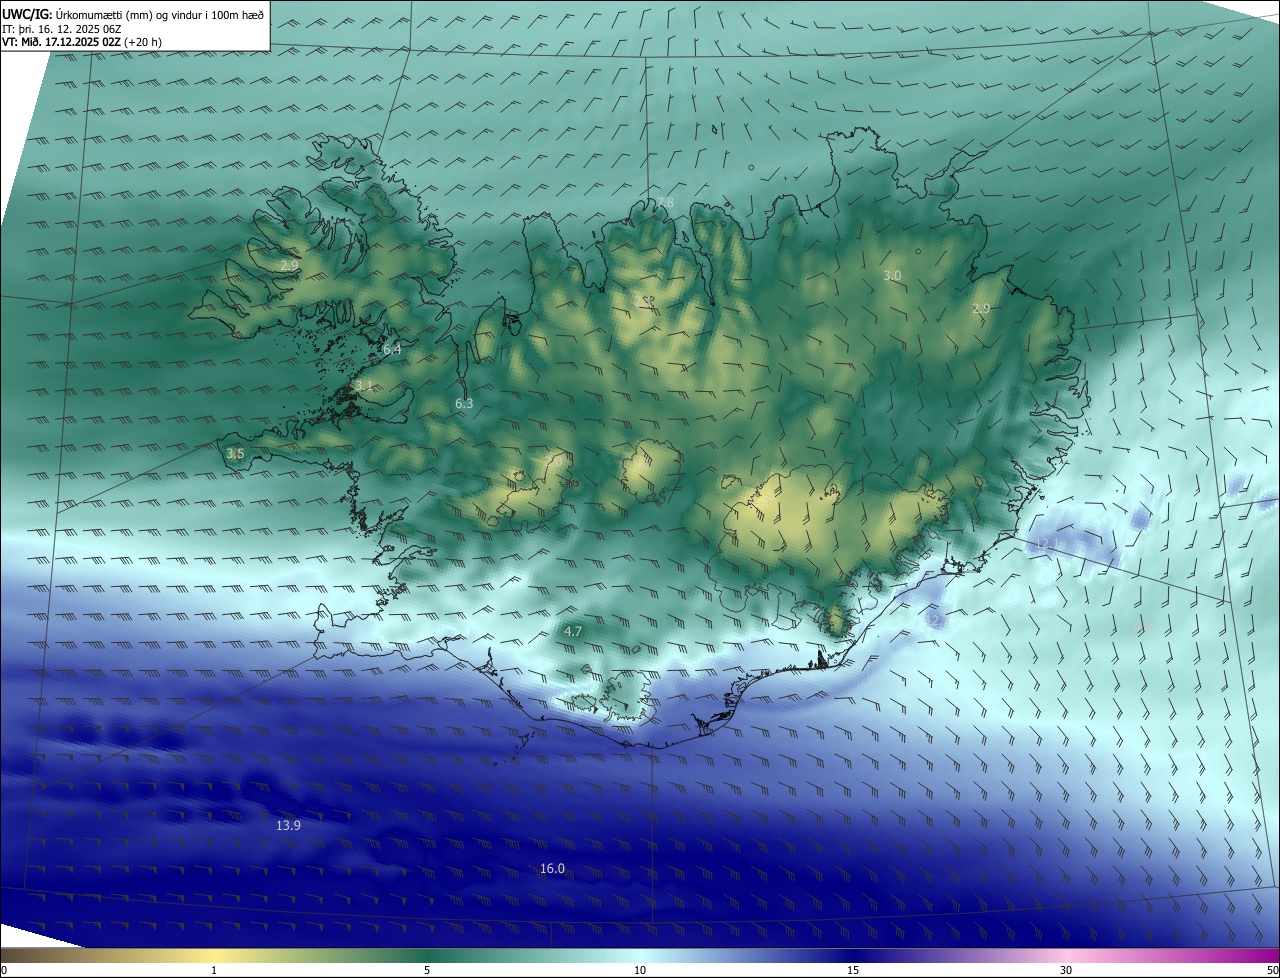This screenshot has width=1280, height=978.
Task: Click the colour scale tick label 0
Action: coord(4,970)
